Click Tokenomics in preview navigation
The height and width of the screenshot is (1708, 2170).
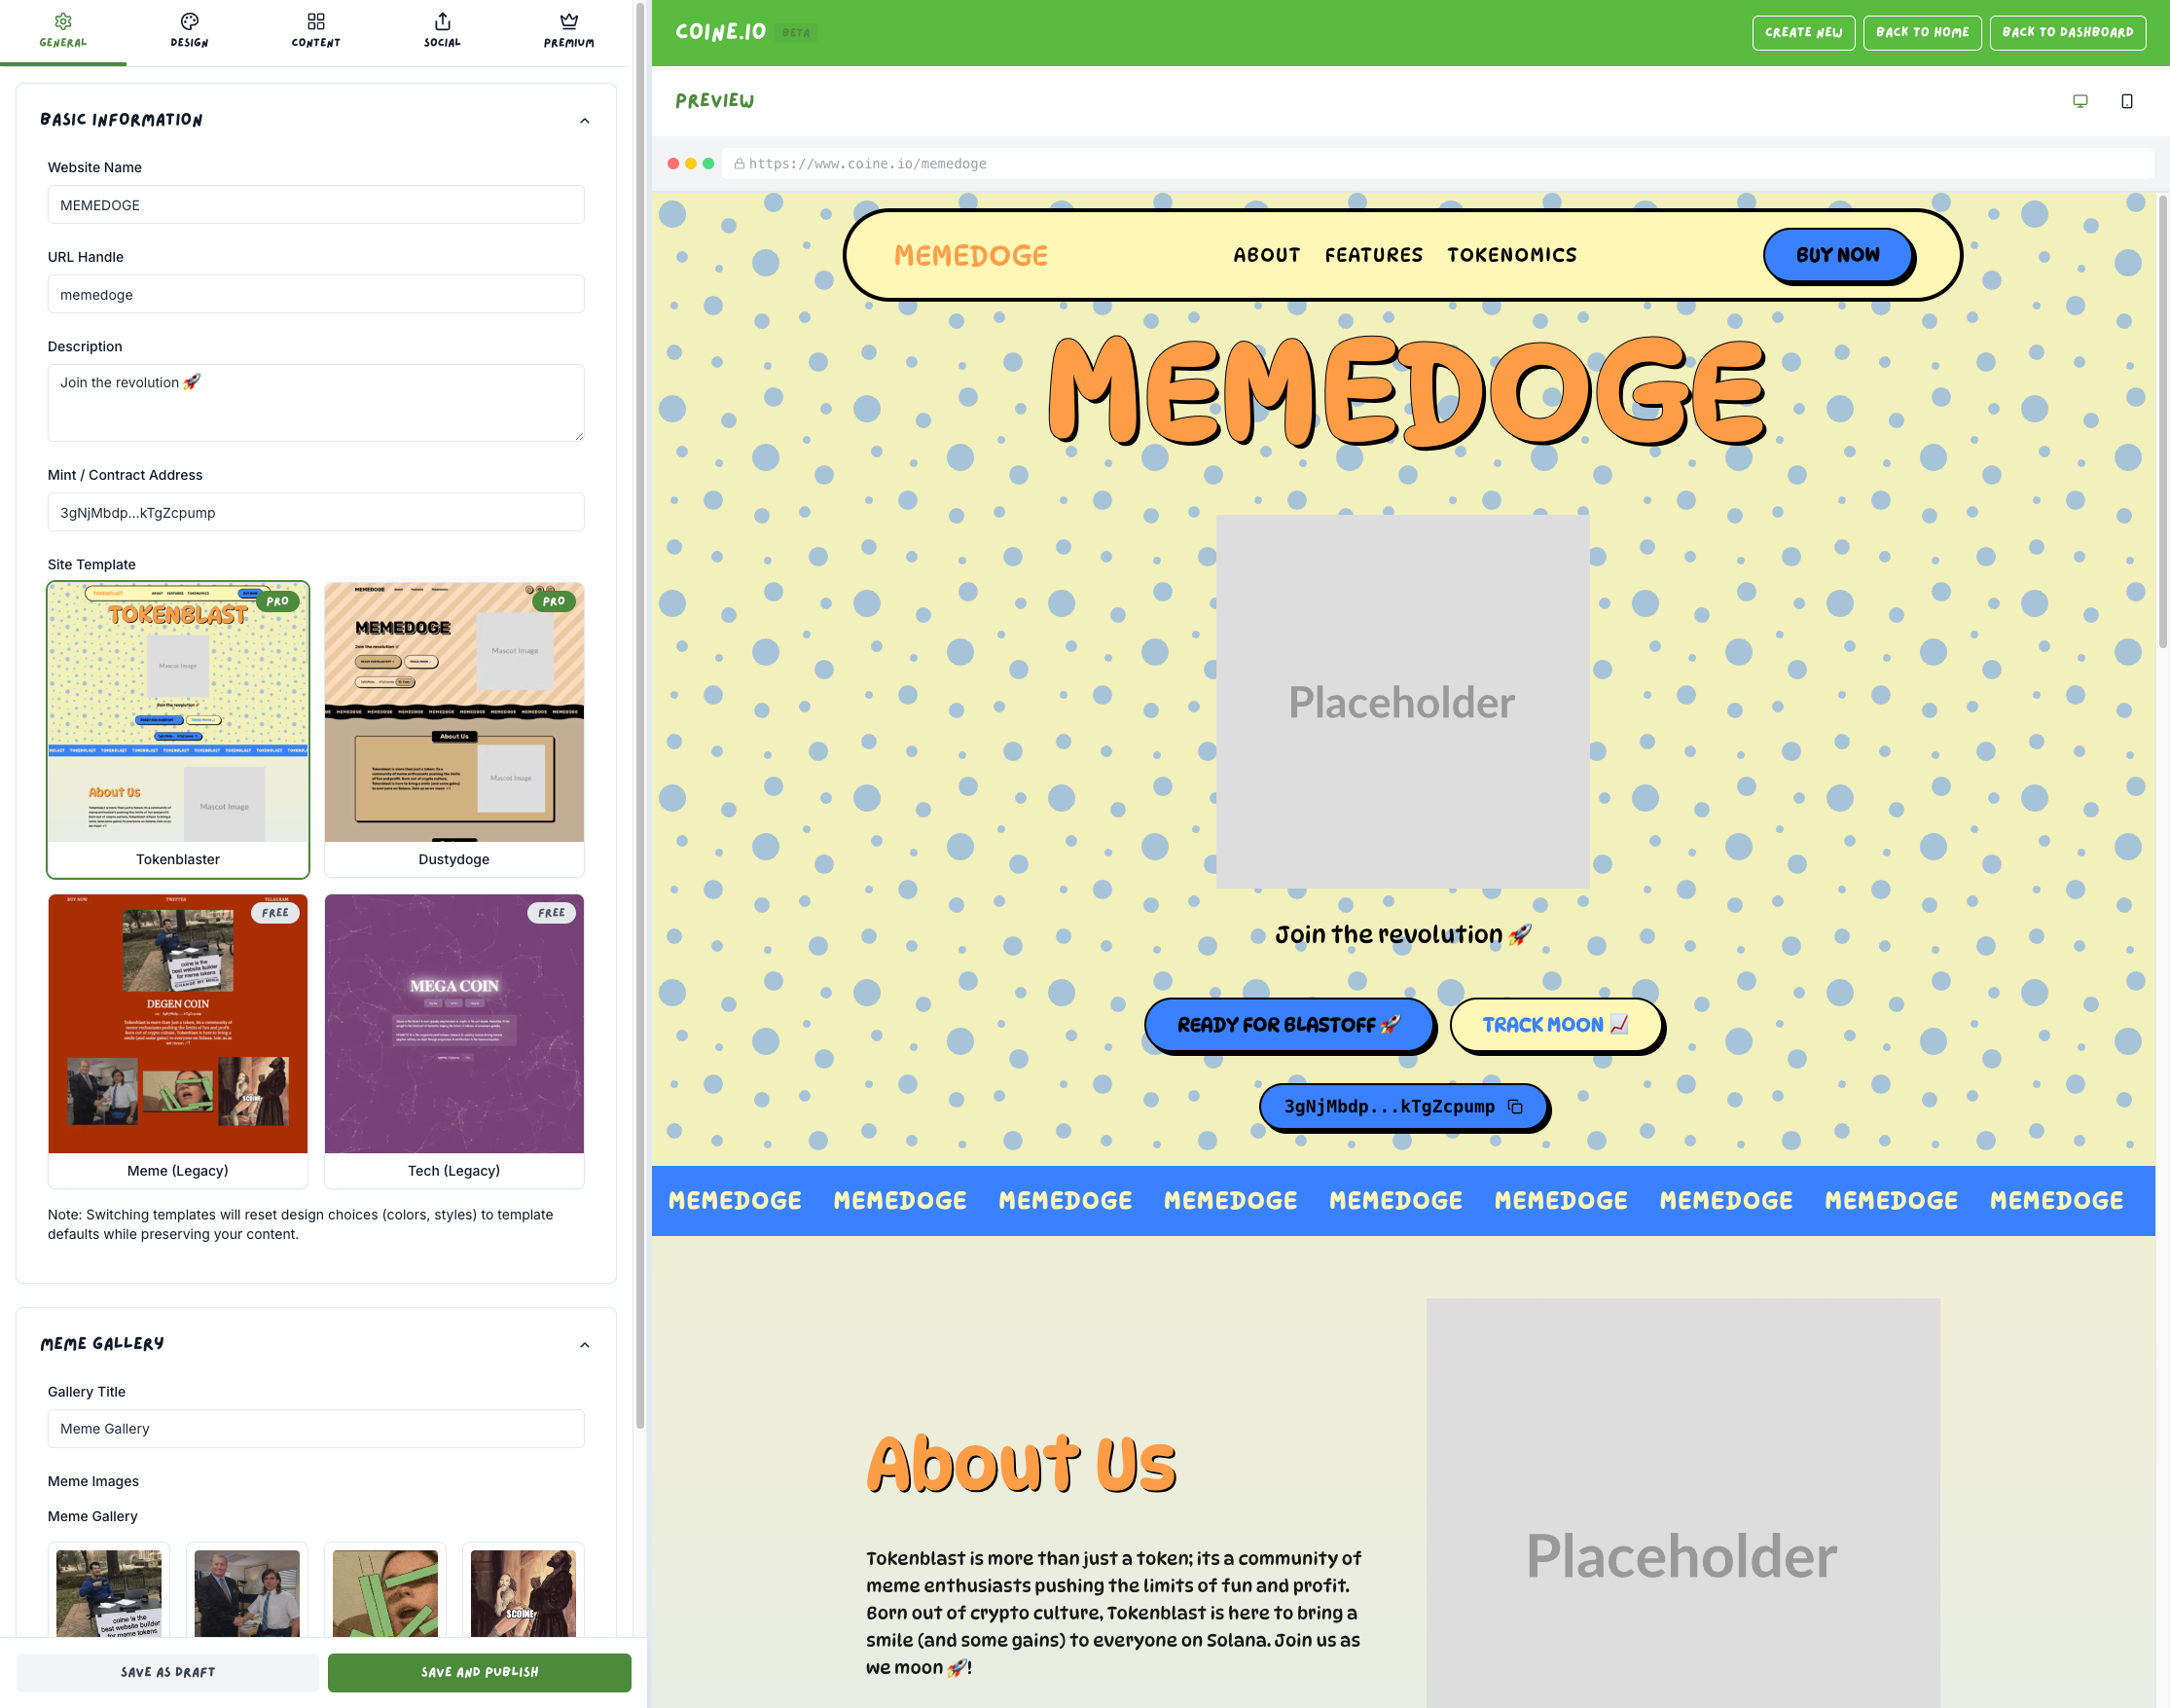(1511, 255)
